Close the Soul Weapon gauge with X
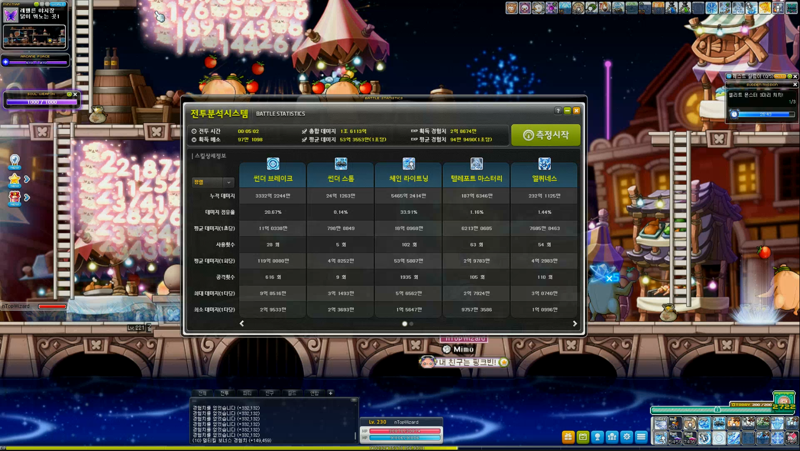 coord(76,94)
